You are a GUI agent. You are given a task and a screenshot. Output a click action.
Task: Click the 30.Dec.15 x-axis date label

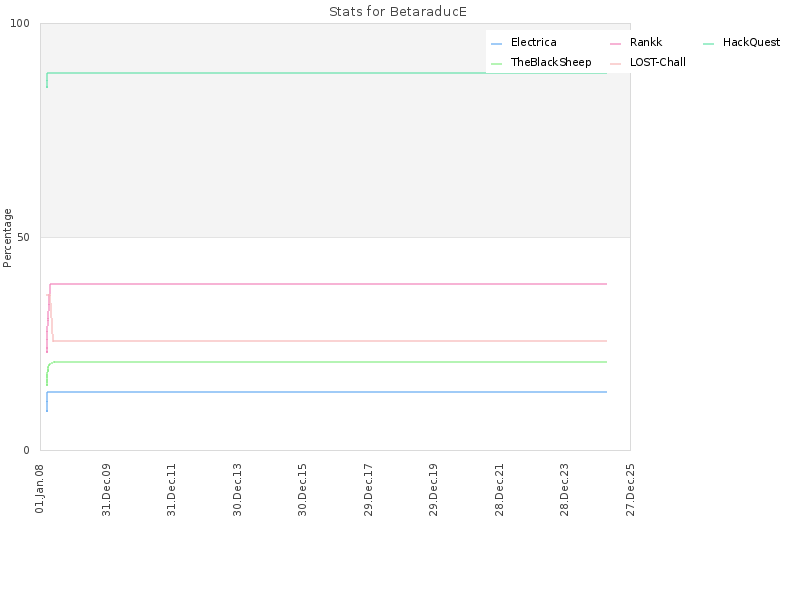coord(302,490)
